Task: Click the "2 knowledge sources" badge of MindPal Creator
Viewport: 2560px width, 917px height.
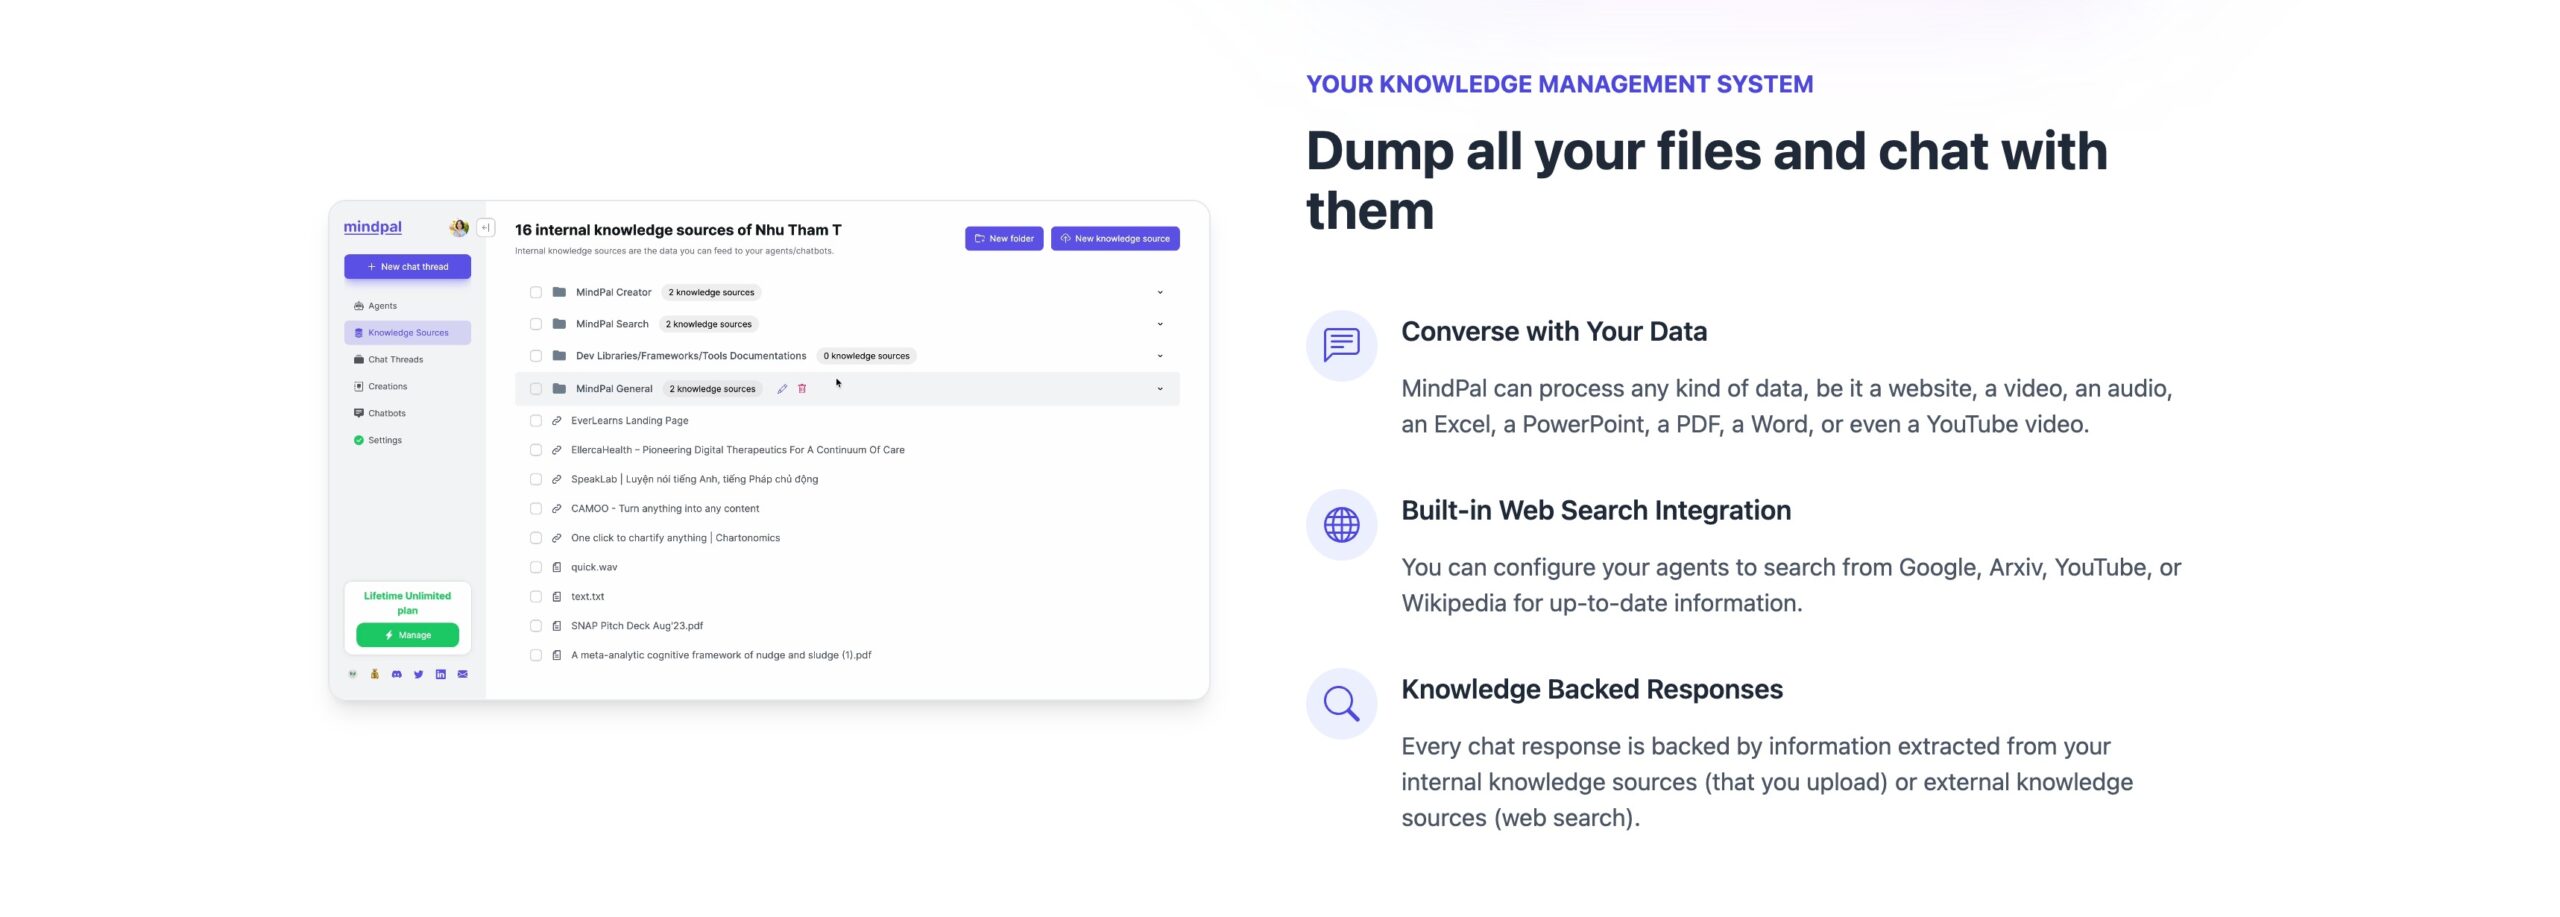Action: click(x=711, y=293)
